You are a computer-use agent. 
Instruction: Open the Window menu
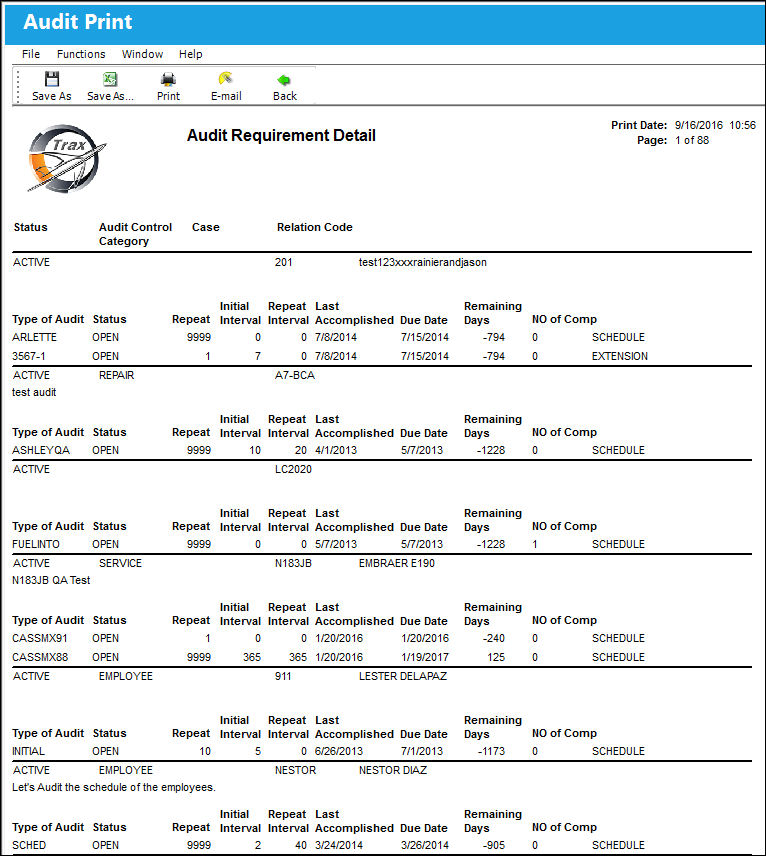pos(142,54)
